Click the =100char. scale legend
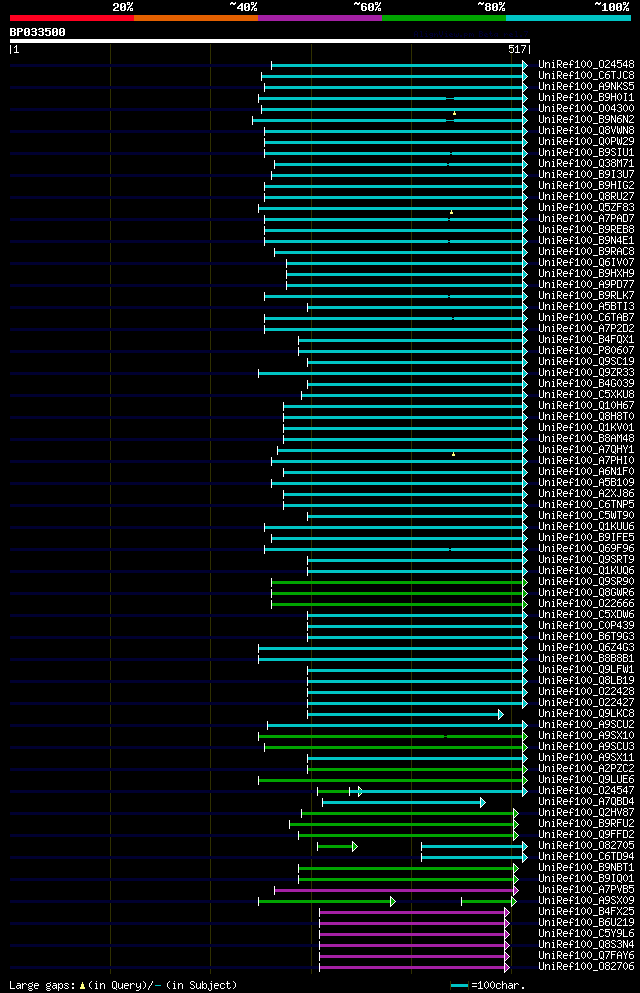Image resolution: width=640 pixels, height=993 pixels. pyautogui.click(x=488, y=985)
